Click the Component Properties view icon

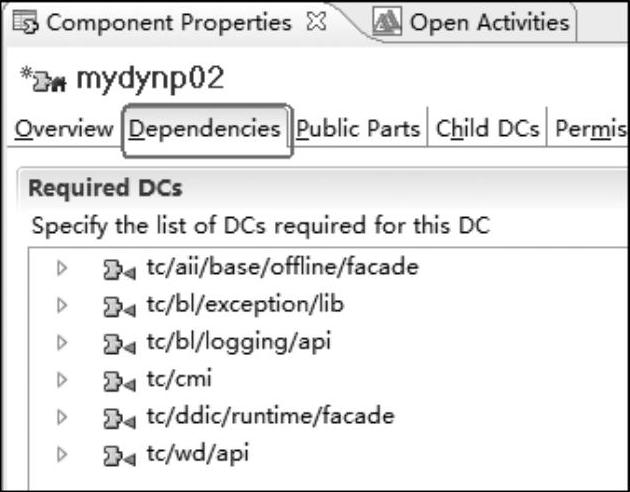tap(25, 22)
